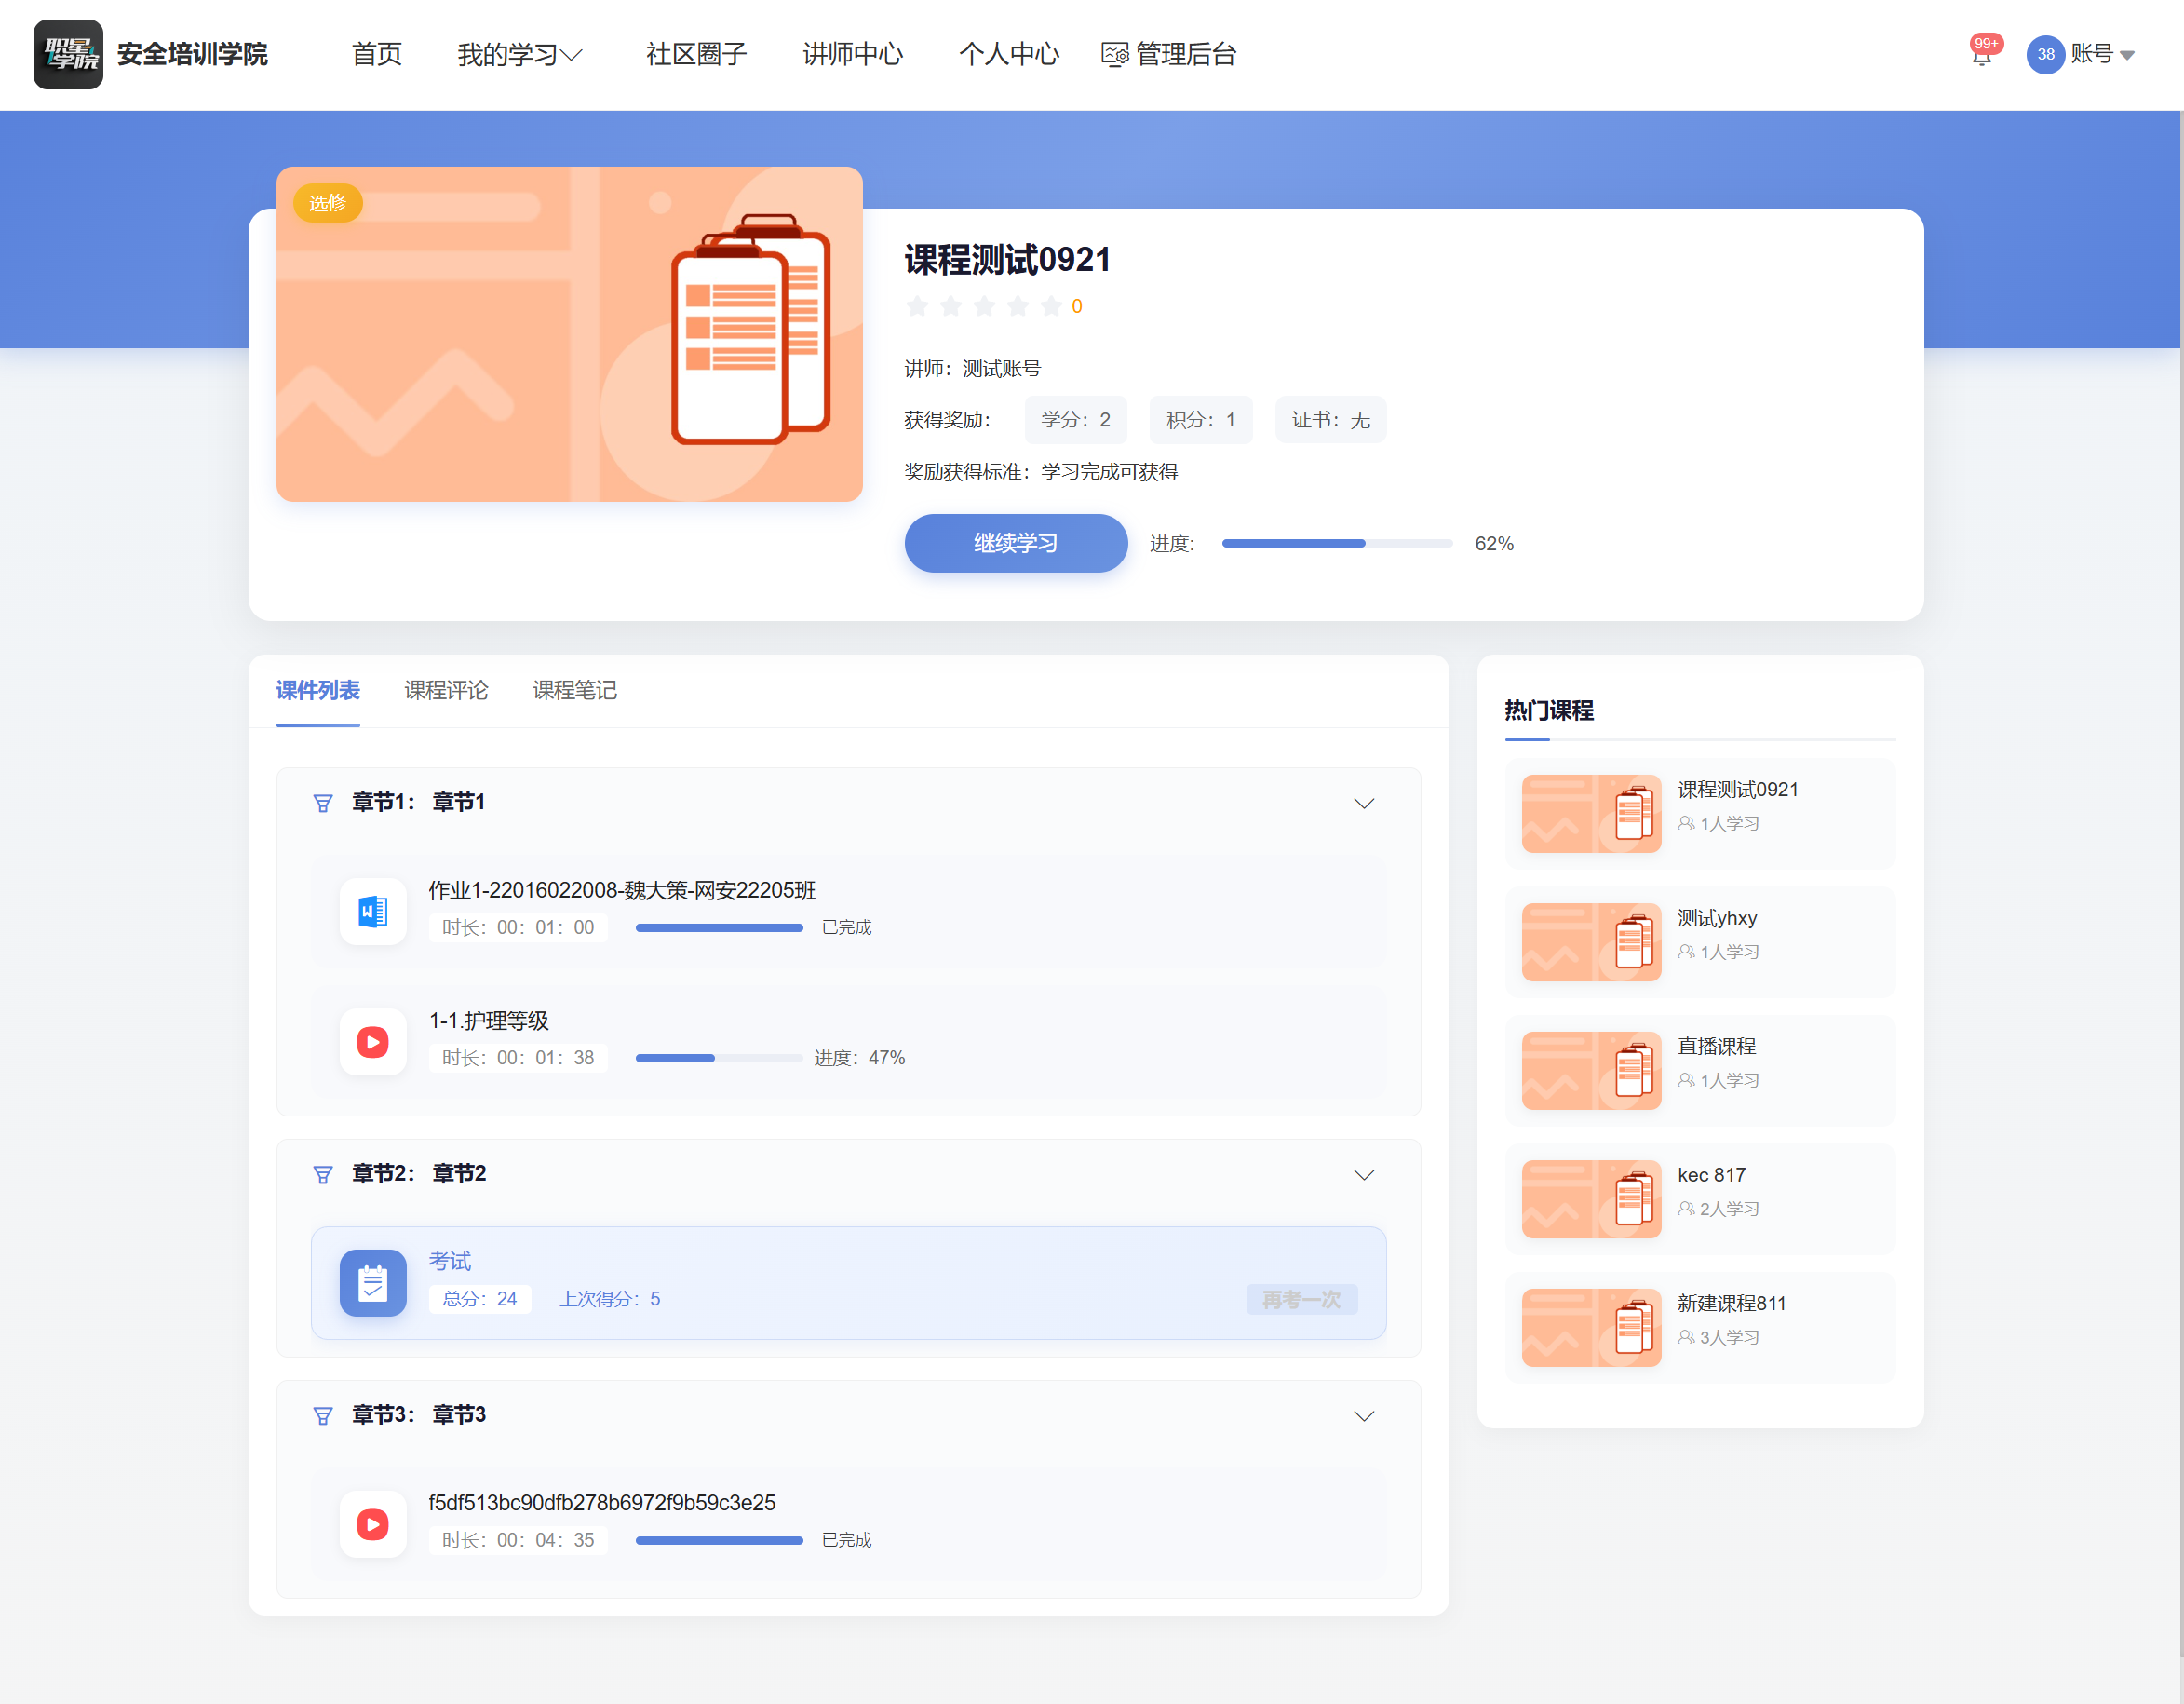
Task: Open hot course 直播课程 thumbnail
Action: coord(1591,1070)
